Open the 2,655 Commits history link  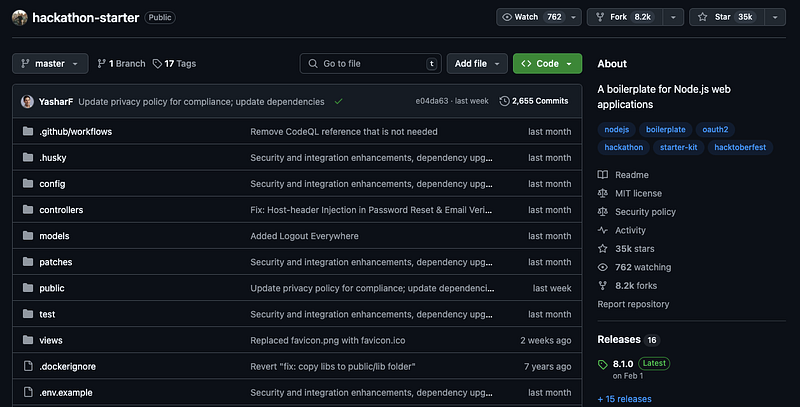pyautogui.click(x=534, y=101)
